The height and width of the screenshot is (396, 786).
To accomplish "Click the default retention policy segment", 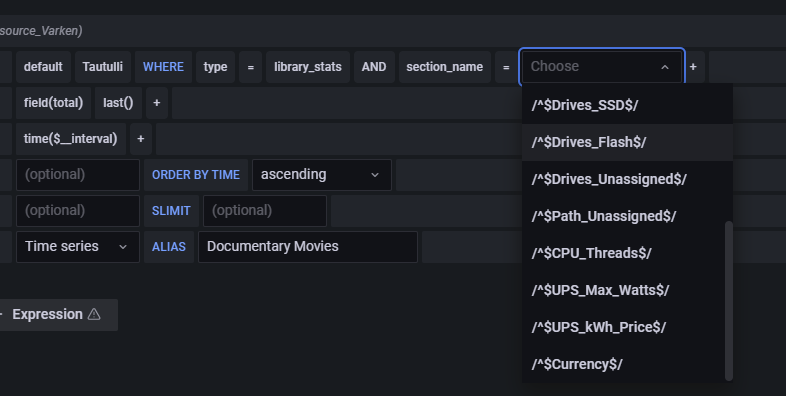I will pyautogui.click(x=43, y=67).
